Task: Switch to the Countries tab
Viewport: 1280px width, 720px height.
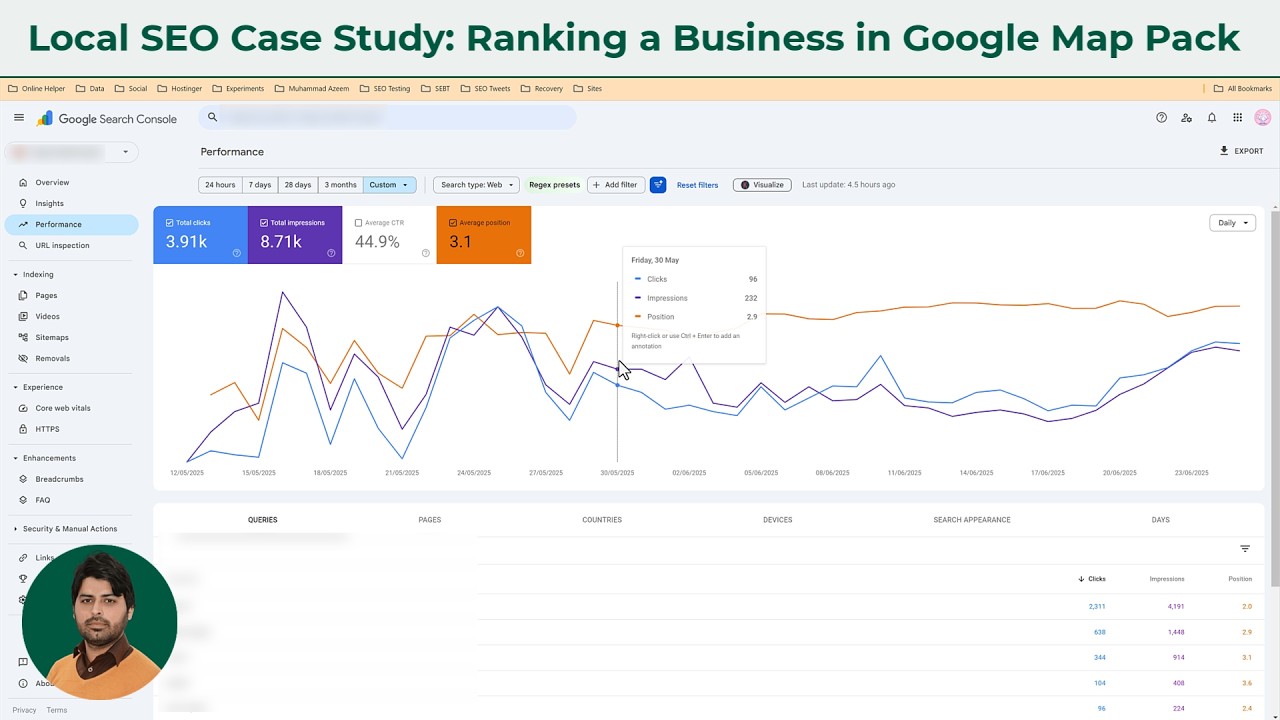Action: point(602,520)
